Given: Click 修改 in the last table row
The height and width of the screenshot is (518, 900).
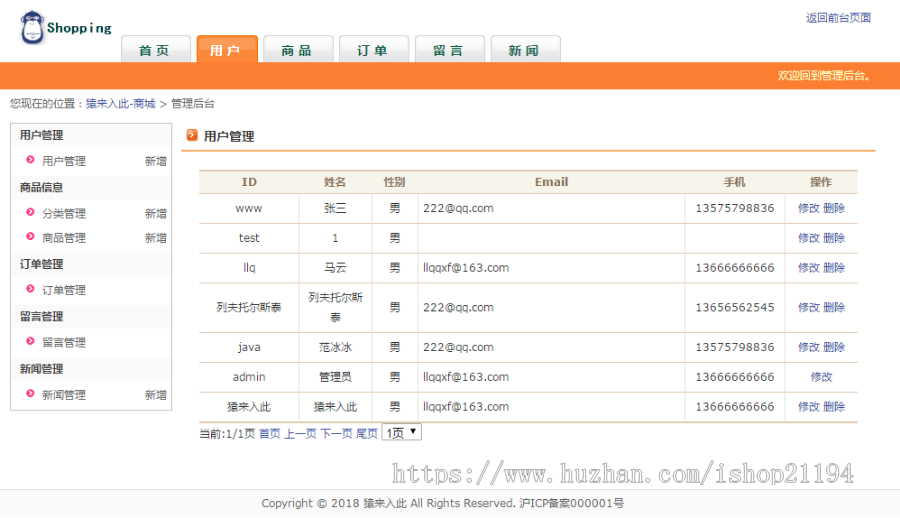Looking at the screenshot, I should point(809,407).
